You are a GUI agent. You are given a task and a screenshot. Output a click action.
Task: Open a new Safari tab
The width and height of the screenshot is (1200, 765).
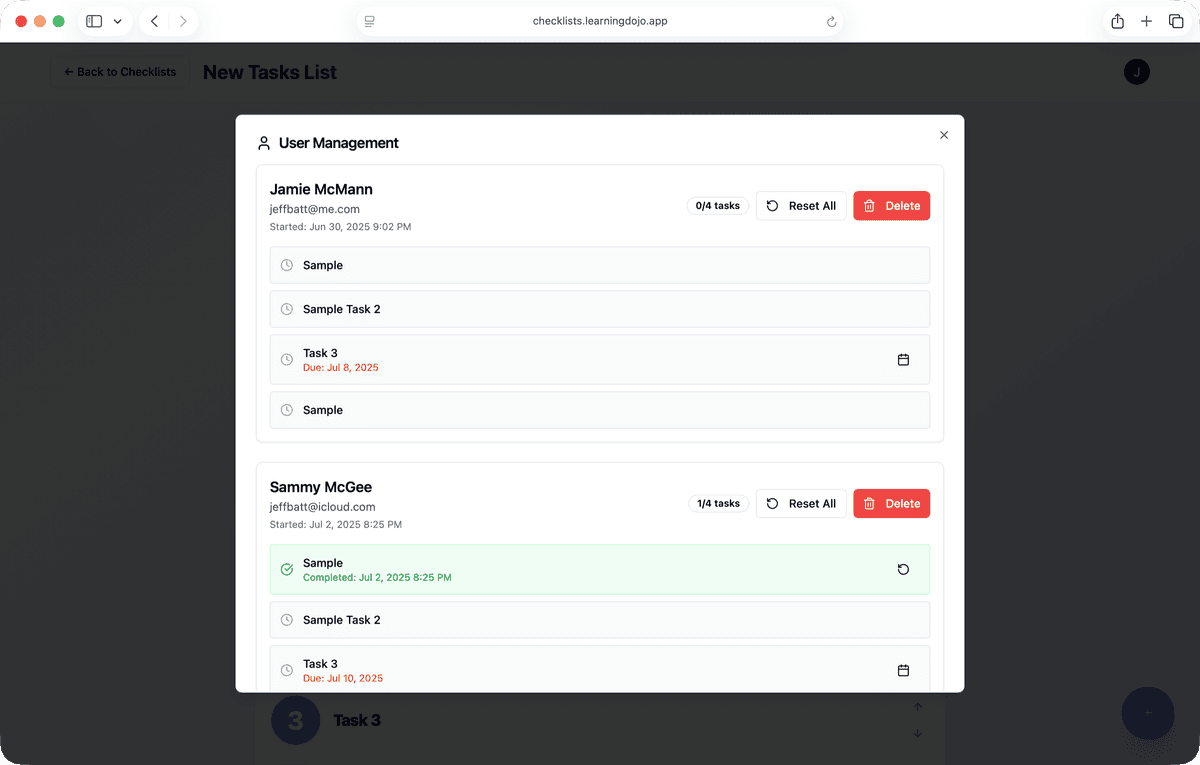coord(1147,21)
